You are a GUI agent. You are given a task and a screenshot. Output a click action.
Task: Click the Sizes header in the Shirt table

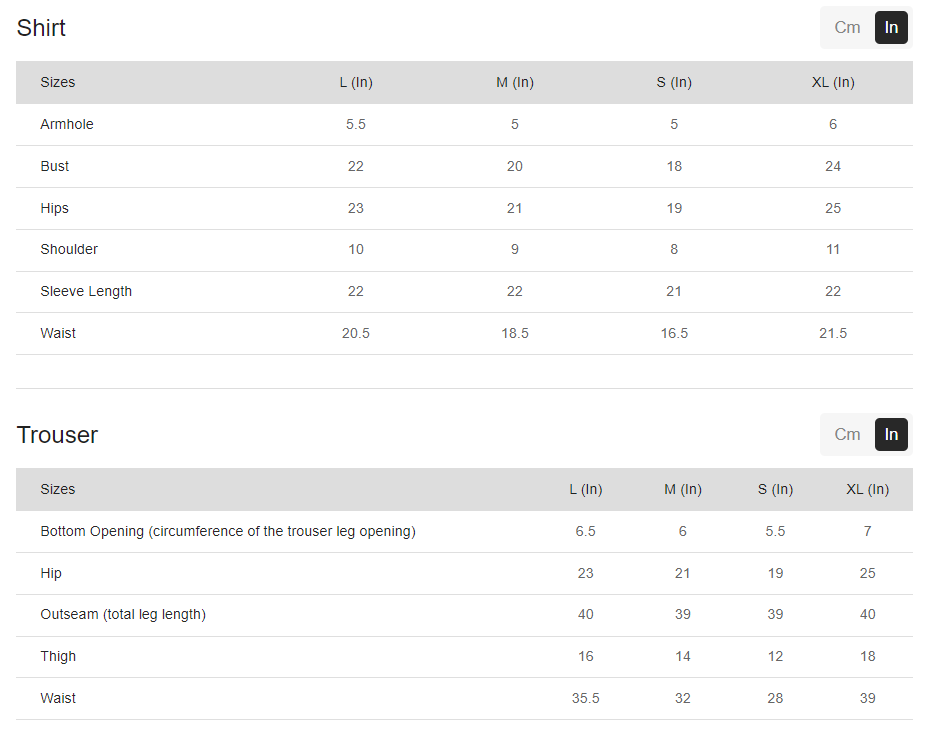click(58, 83)
